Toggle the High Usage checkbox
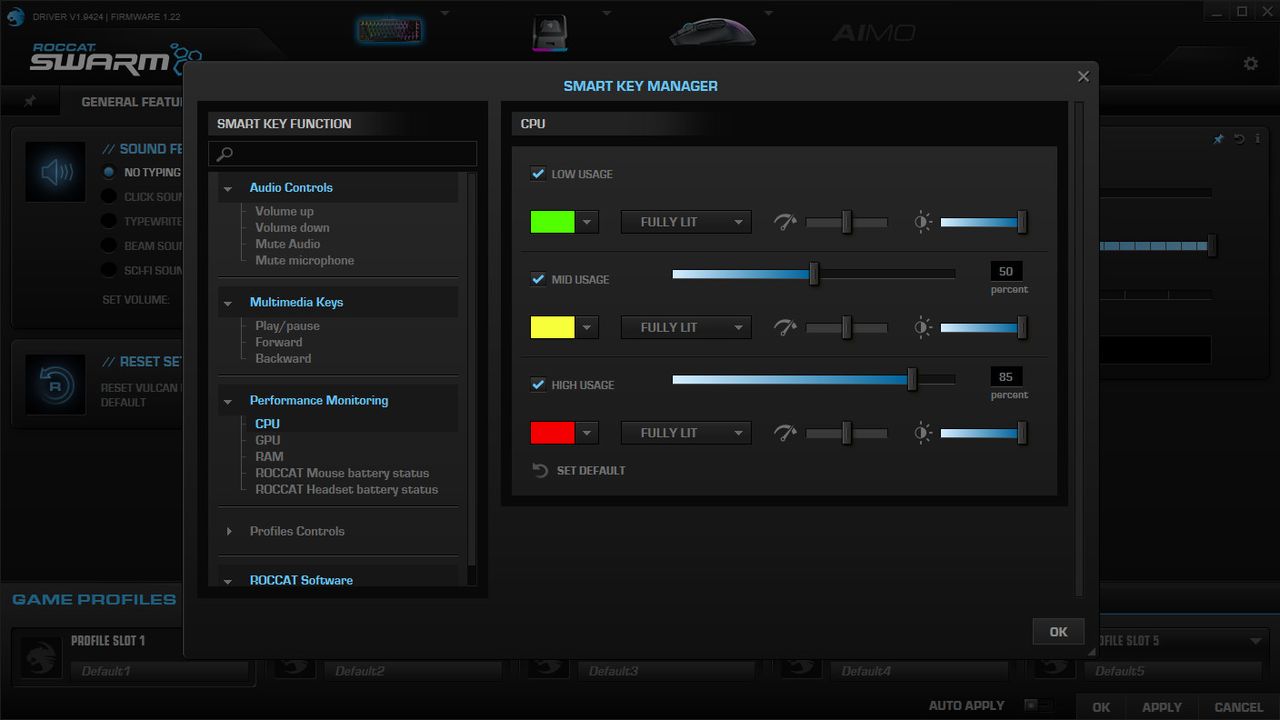 point(538,385)
